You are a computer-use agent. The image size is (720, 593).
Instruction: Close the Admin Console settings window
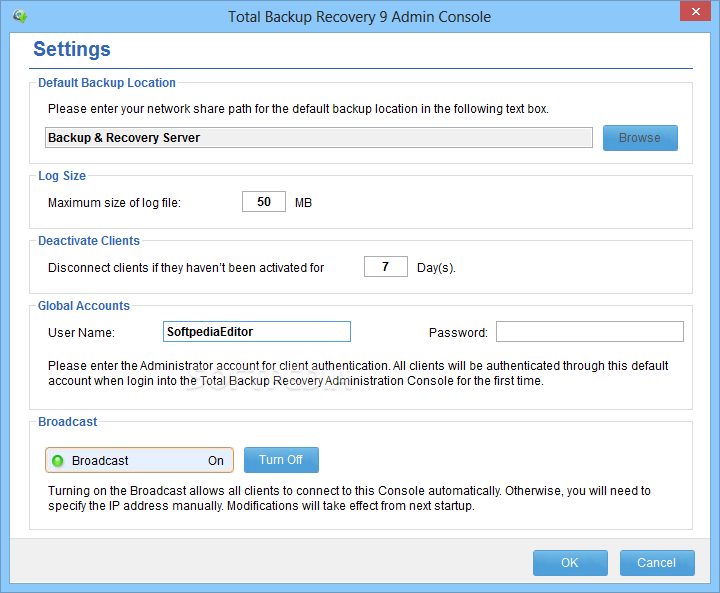pos(695,11)
